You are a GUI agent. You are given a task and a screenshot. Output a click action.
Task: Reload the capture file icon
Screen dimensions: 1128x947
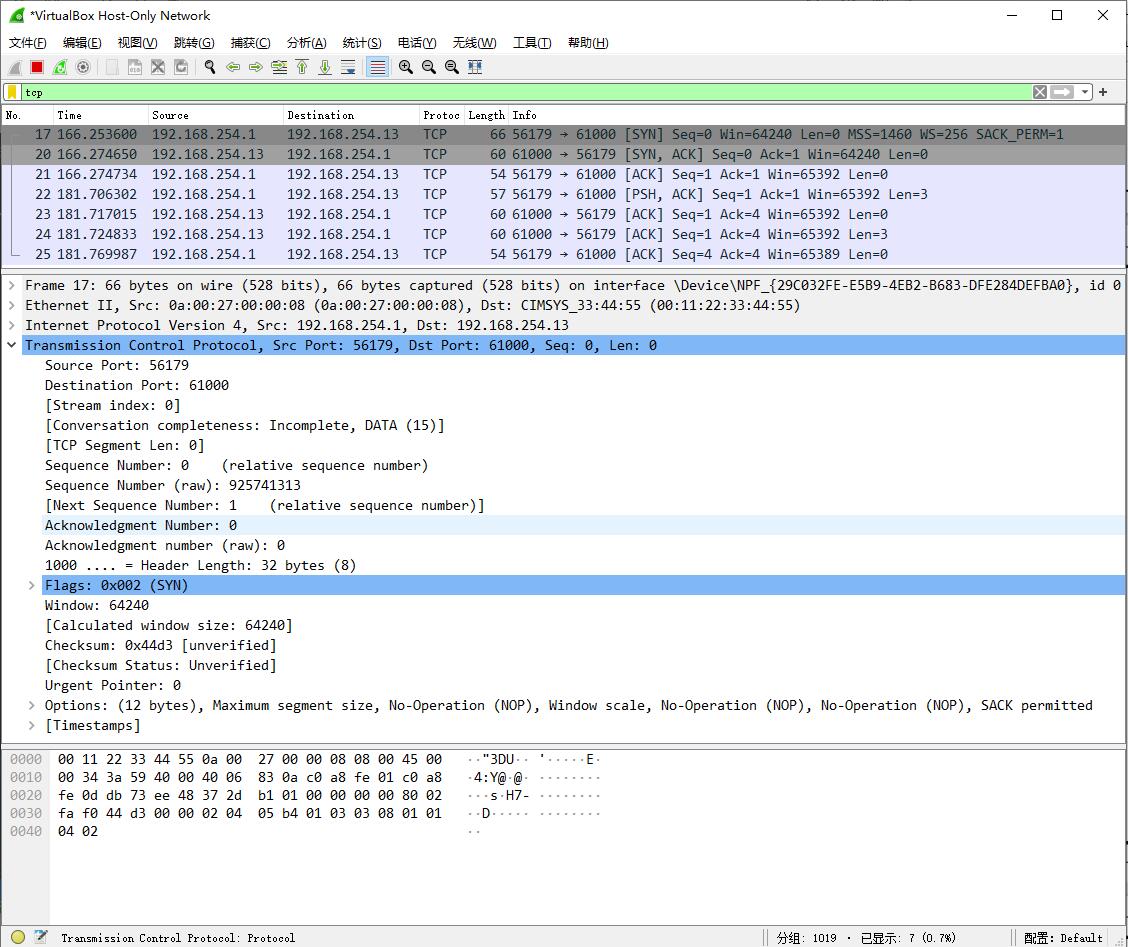pyautogui.click(x=181, y=68)
